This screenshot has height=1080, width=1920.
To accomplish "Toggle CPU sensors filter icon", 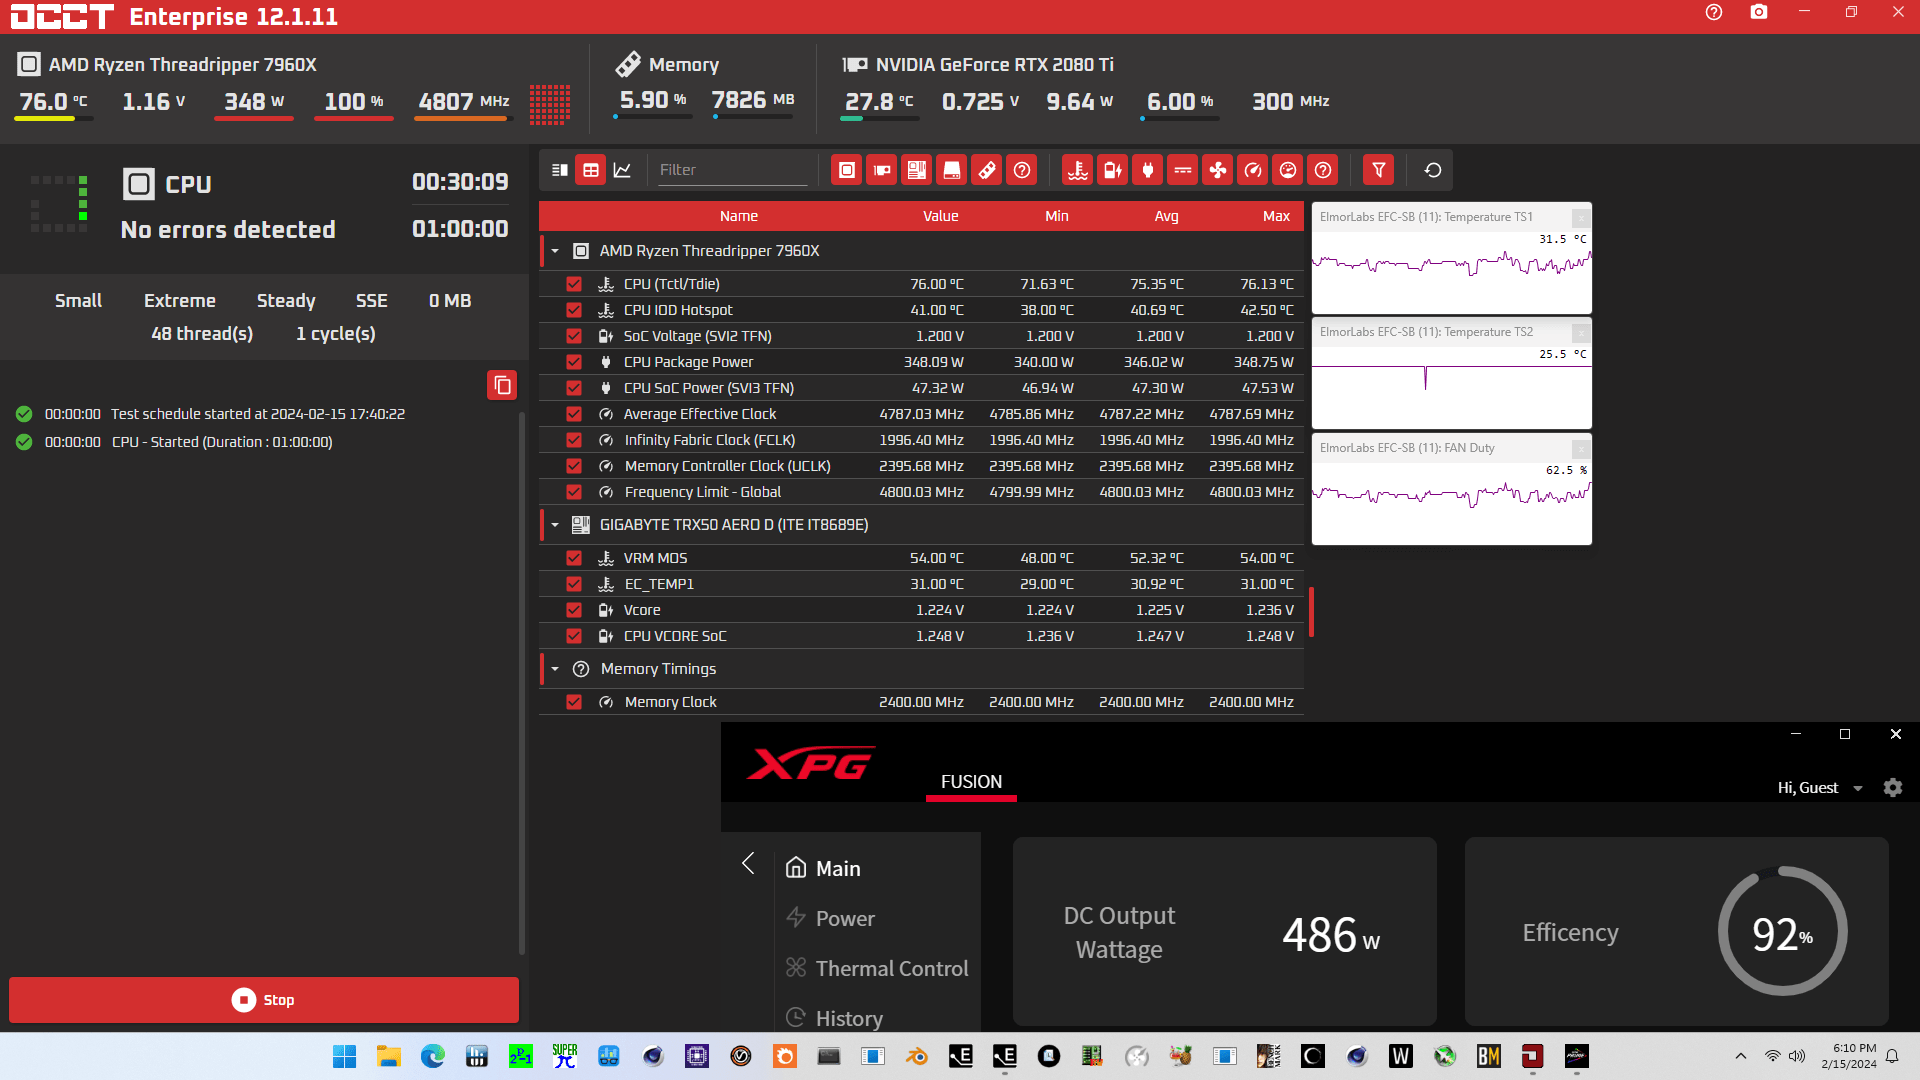I will pos(847,170).
